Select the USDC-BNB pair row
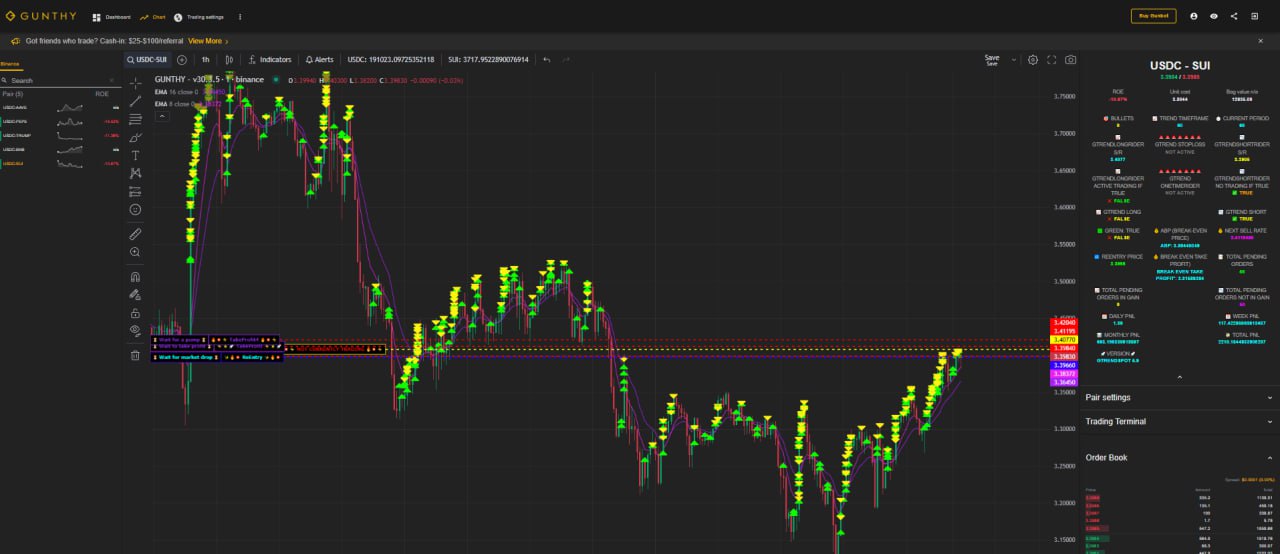The image size is (1280, 554). pos(60,149)
